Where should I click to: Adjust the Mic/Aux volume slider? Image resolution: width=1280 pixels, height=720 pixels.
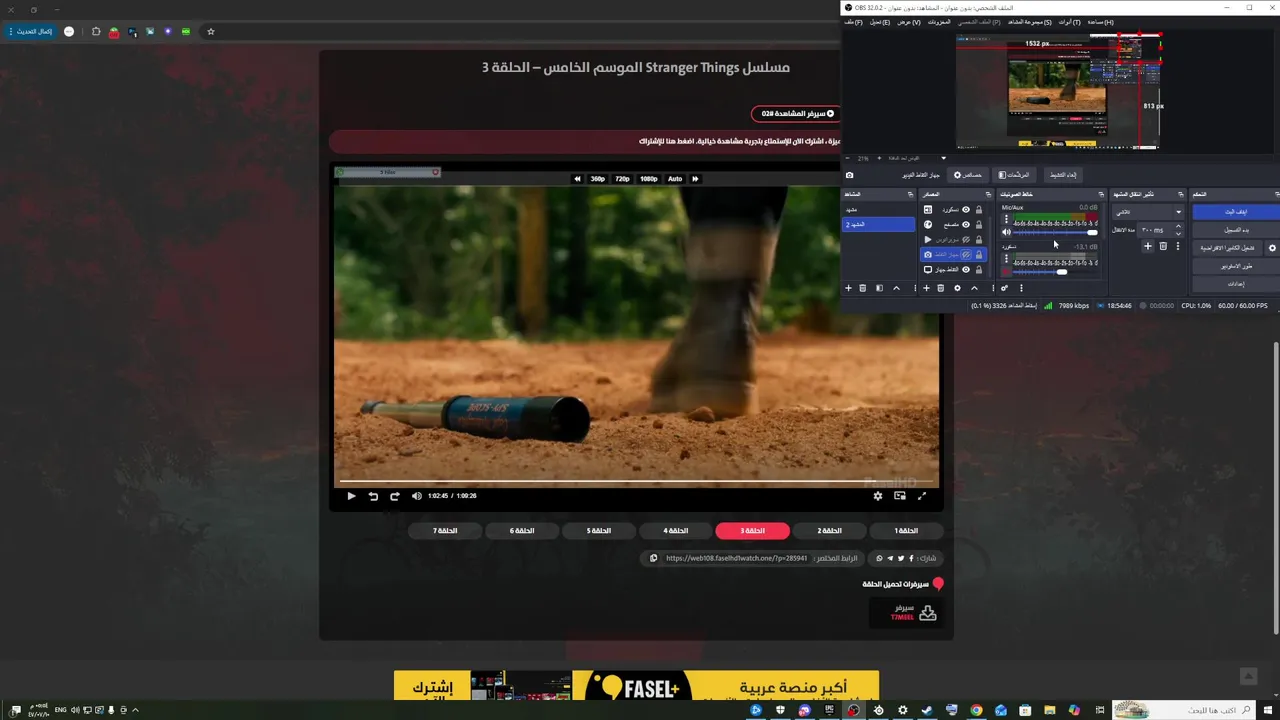[x=1055, y=232]
